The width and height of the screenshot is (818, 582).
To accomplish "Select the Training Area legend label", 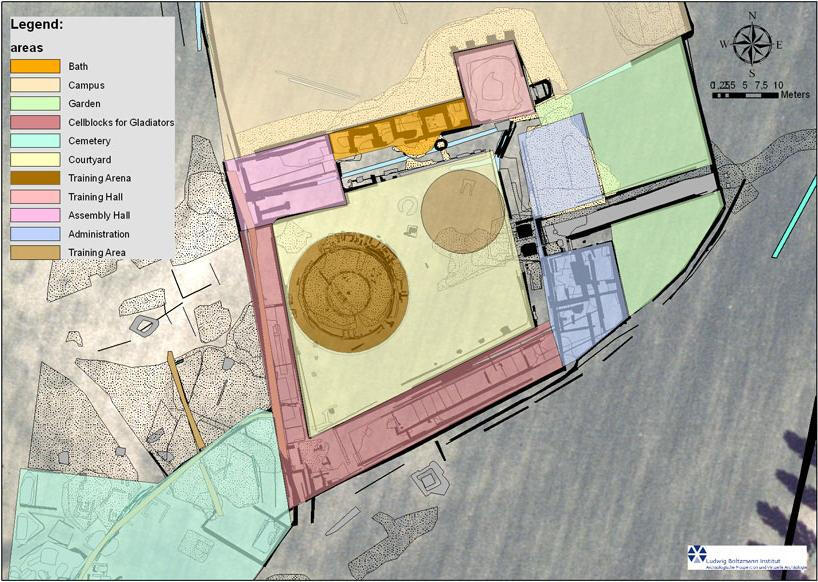I will tap(97, 252).
